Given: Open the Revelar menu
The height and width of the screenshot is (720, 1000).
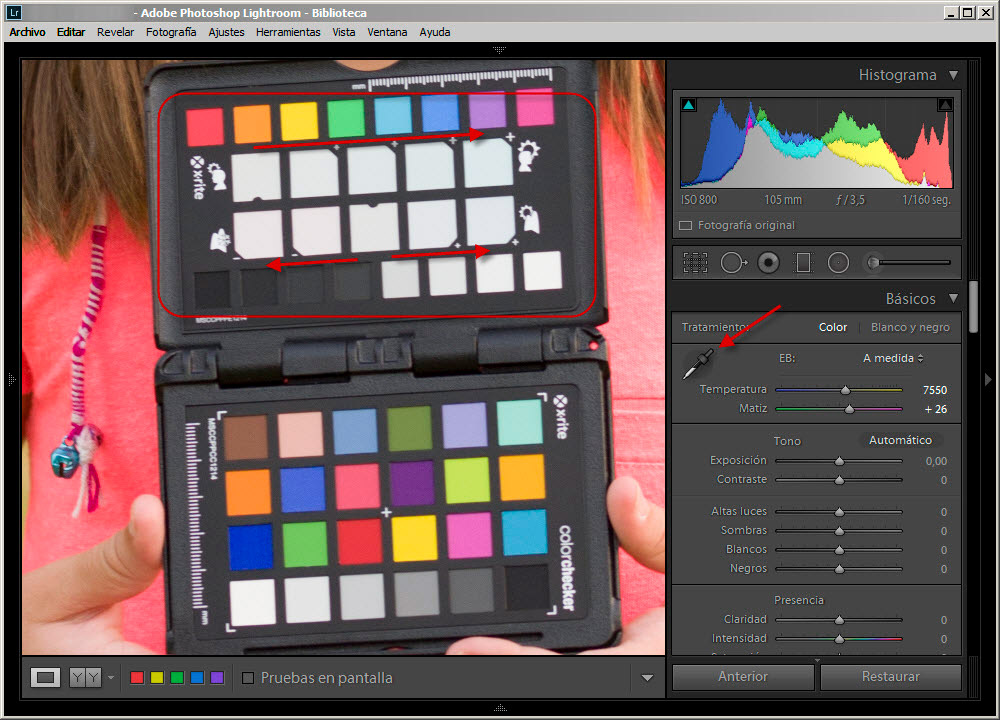Looking at the screenshot, I should [115, 31].
